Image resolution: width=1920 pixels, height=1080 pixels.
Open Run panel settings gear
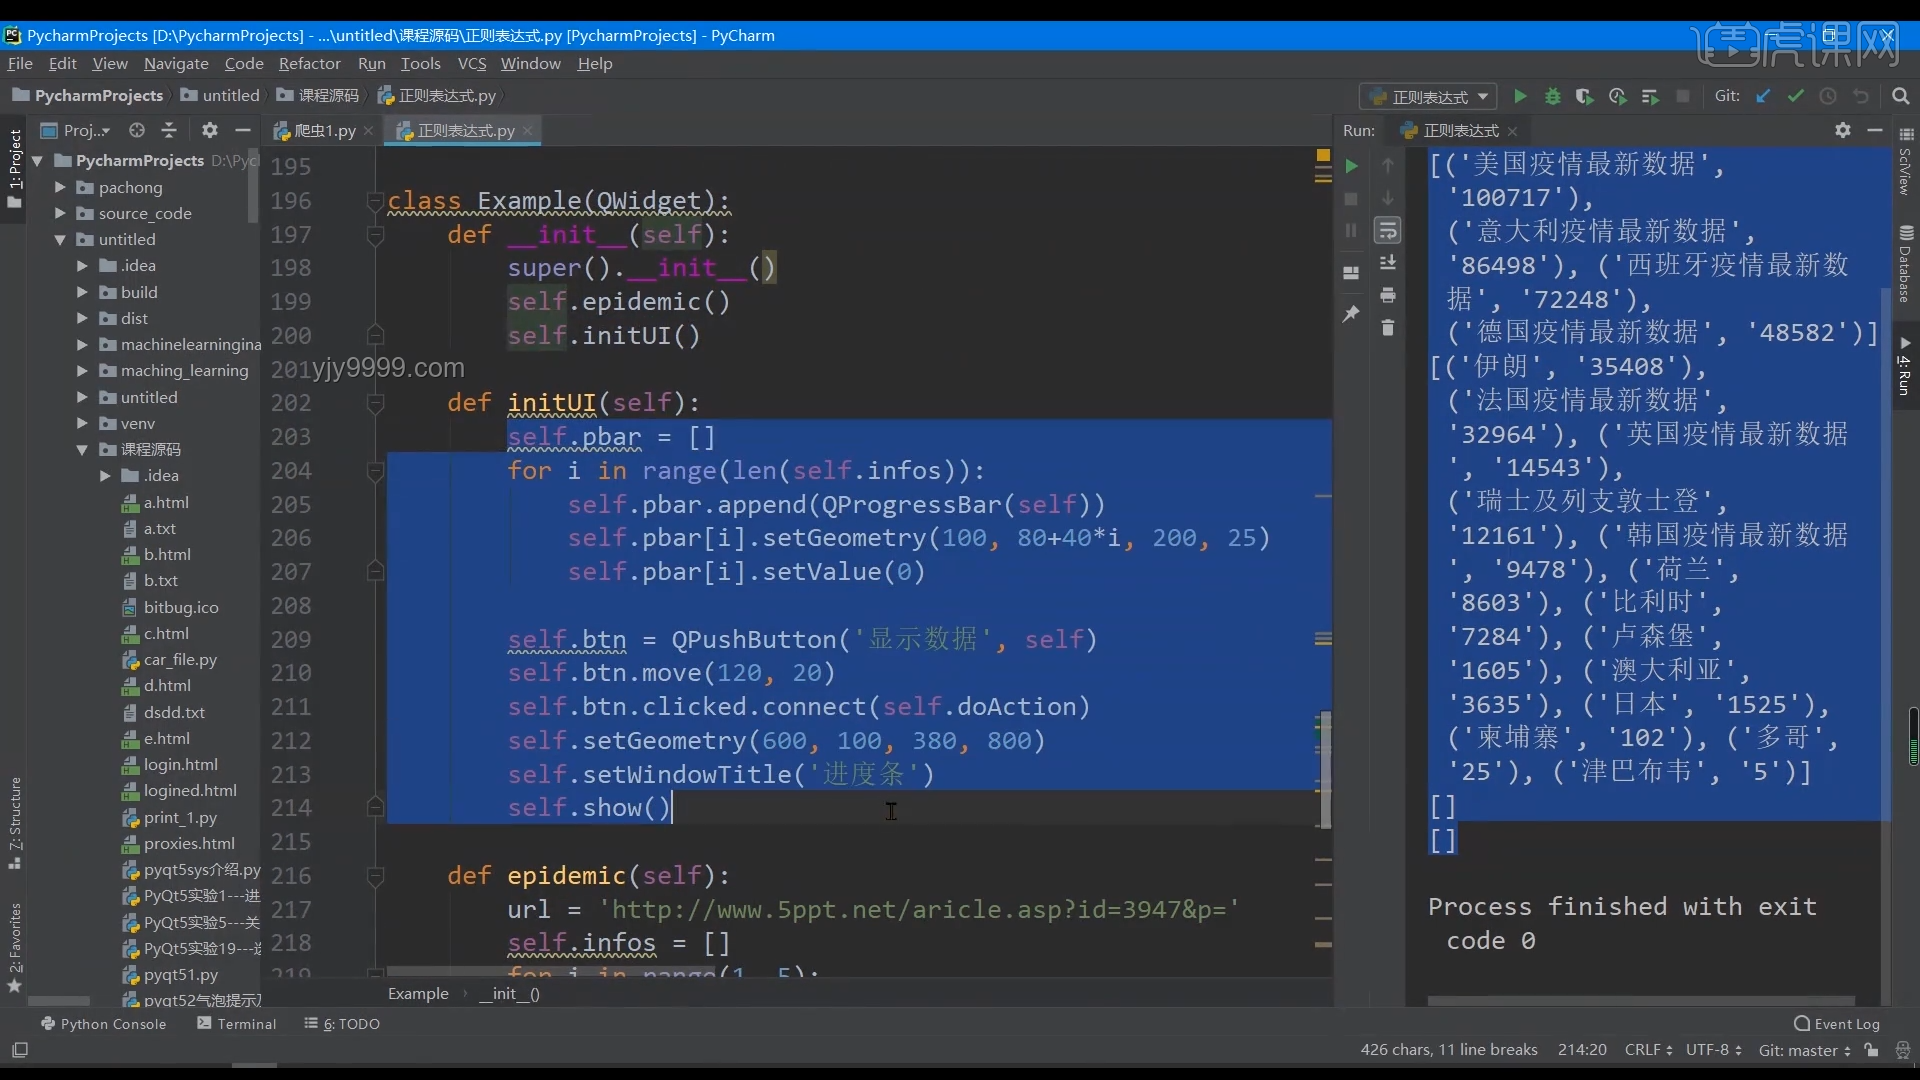[x=1843, y=130]
